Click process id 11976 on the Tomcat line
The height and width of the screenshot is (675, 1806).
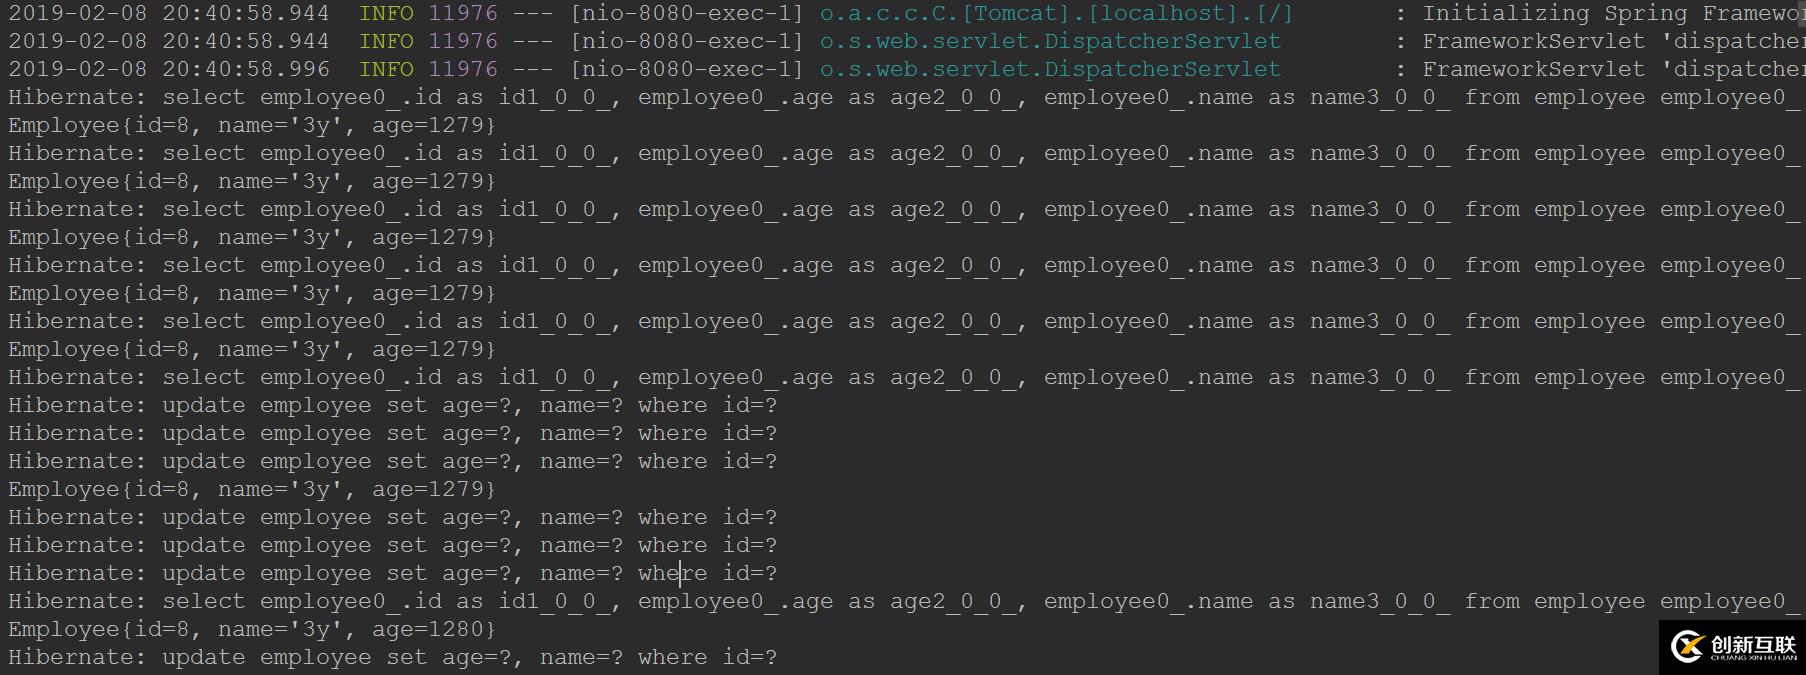point(463,13)
